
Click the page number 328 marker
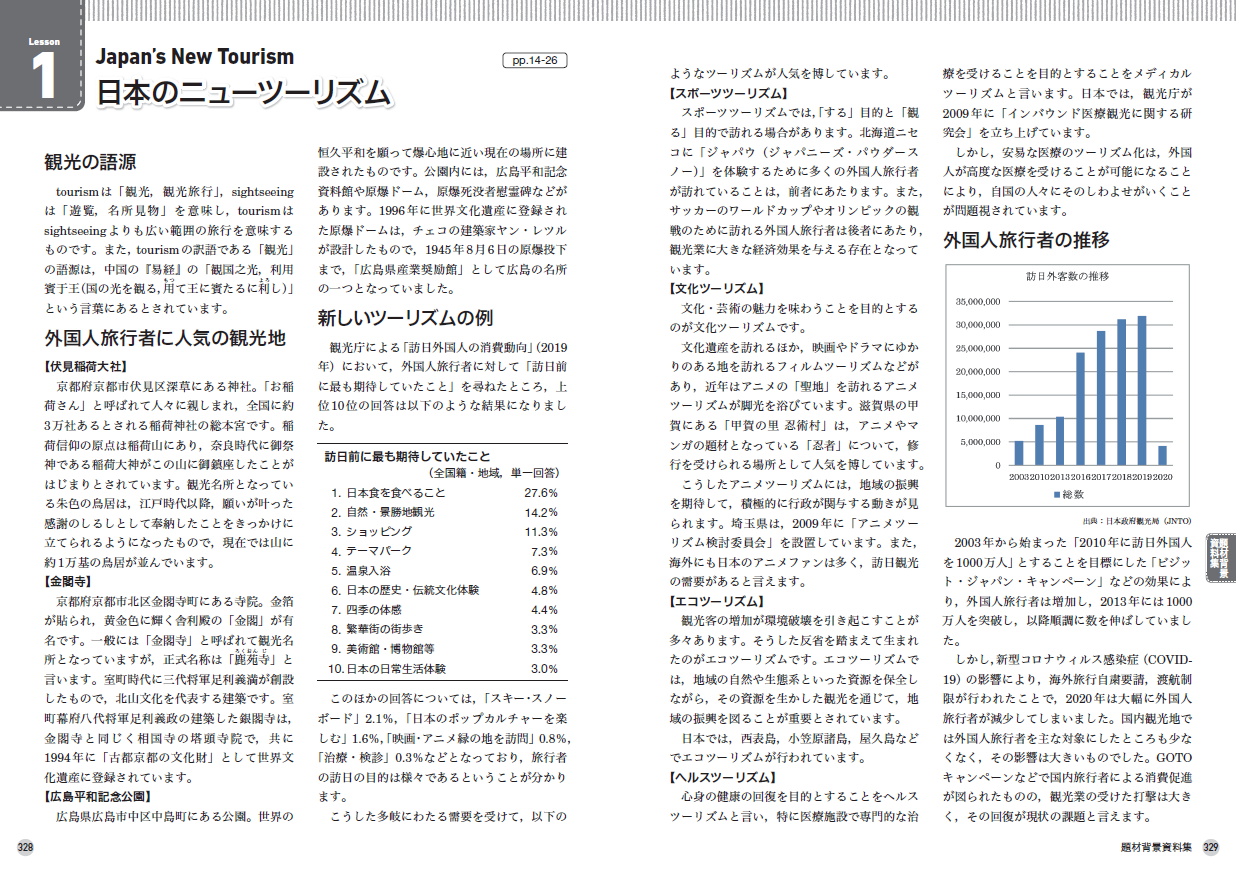click(x=25, y=847)
